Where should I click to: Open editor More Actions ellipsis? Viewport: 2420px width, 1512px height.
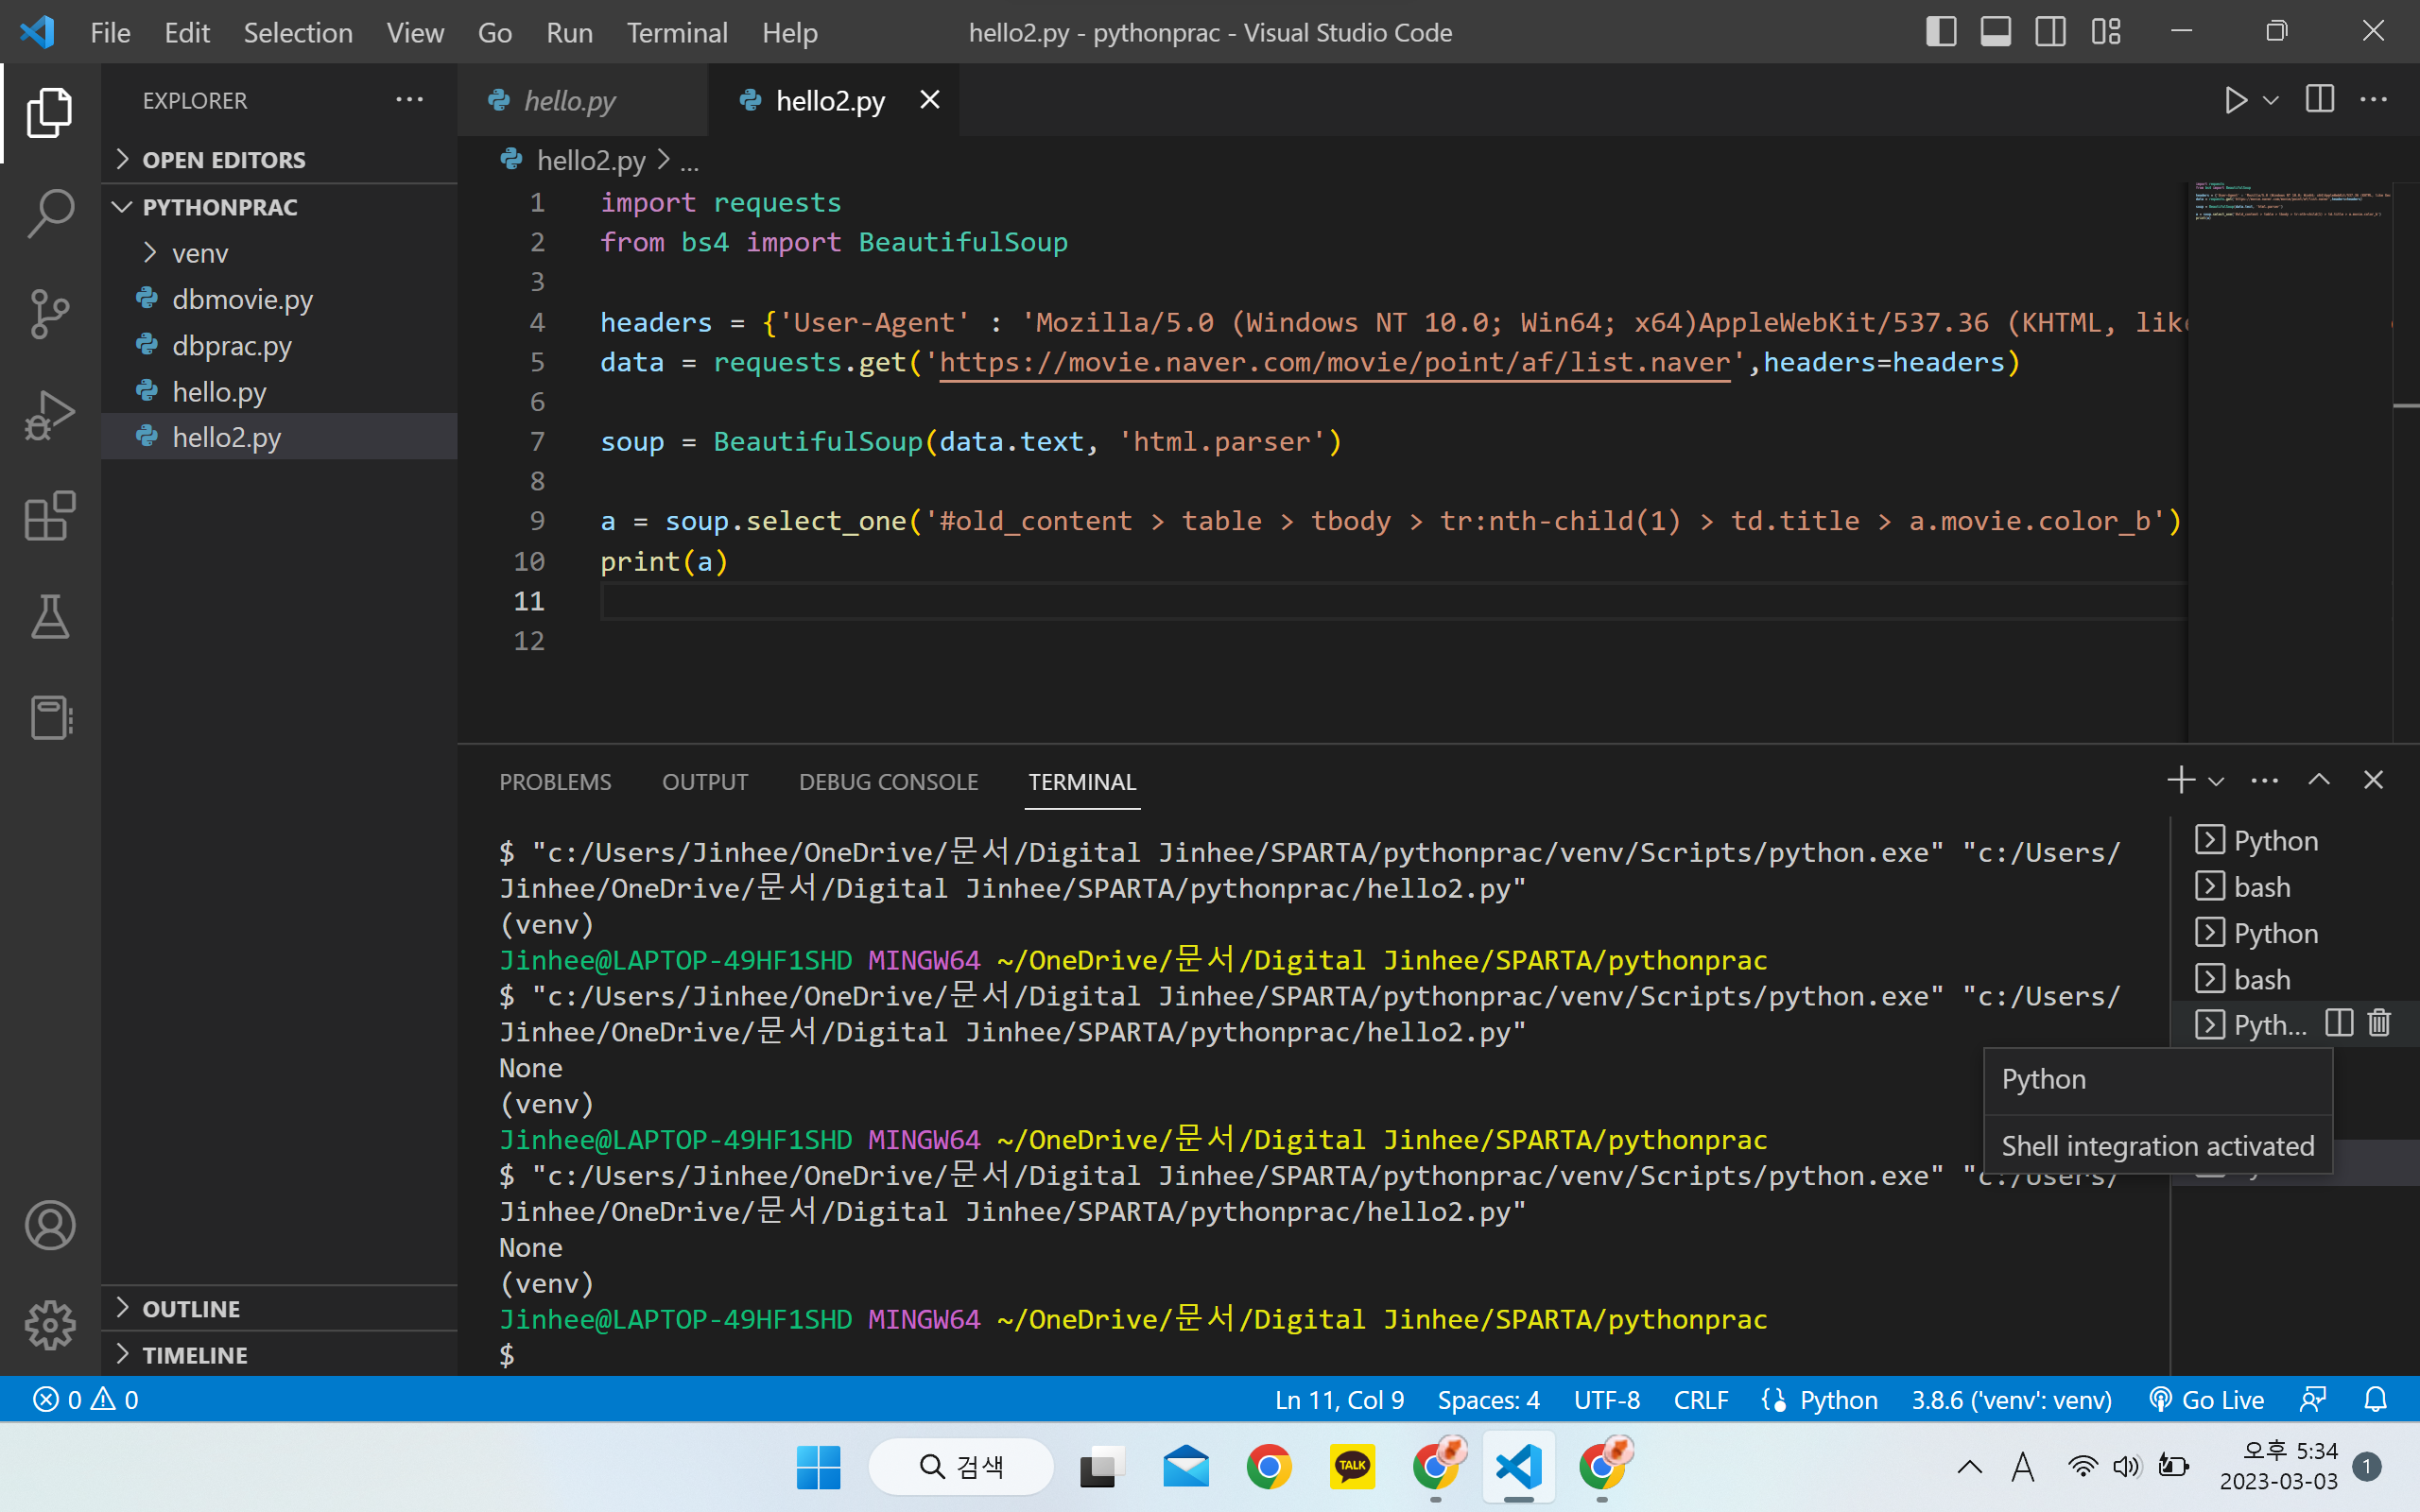click(x=2374, y=100)
